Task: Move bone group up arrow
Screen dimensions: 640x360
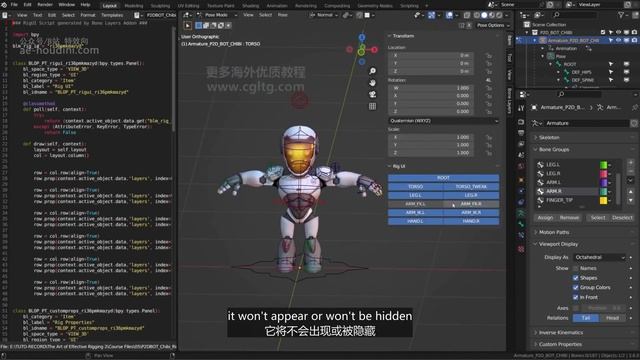Action: tap(631, 192)
